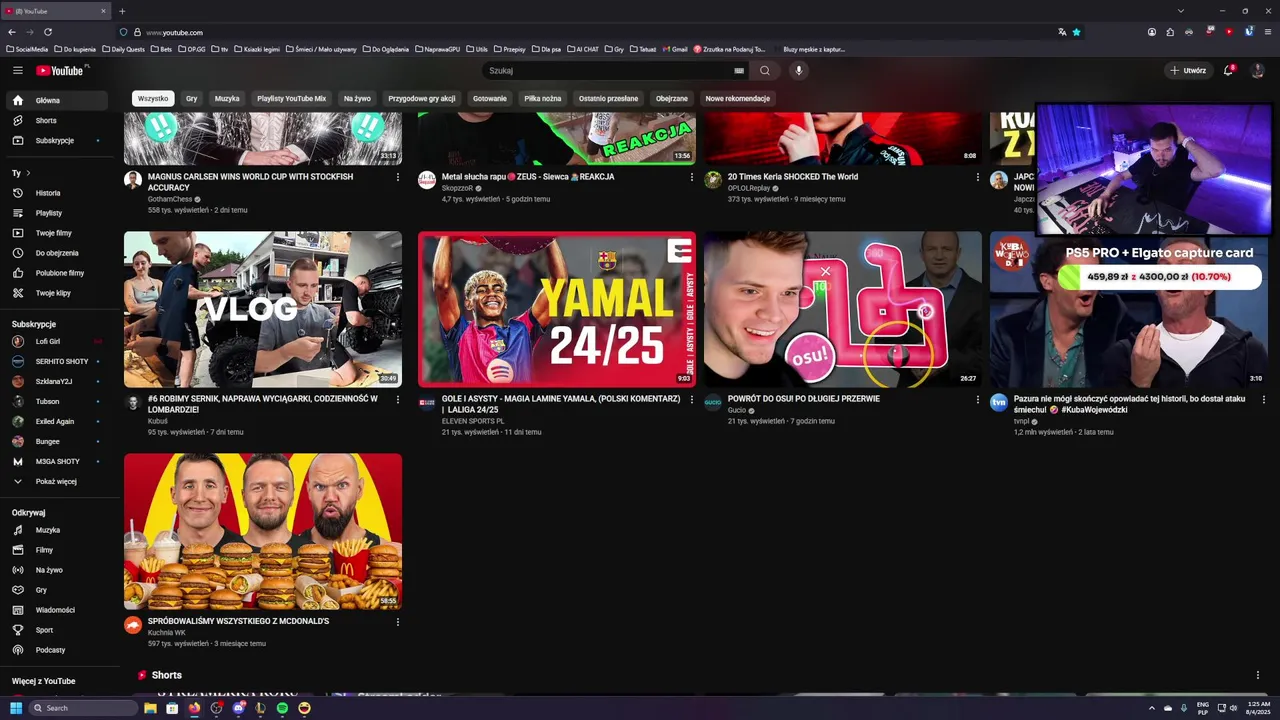This screenshot has width=1280, height=720.
Task: Explore Podcasty under Odkrywaj
Action: [56, 650]
